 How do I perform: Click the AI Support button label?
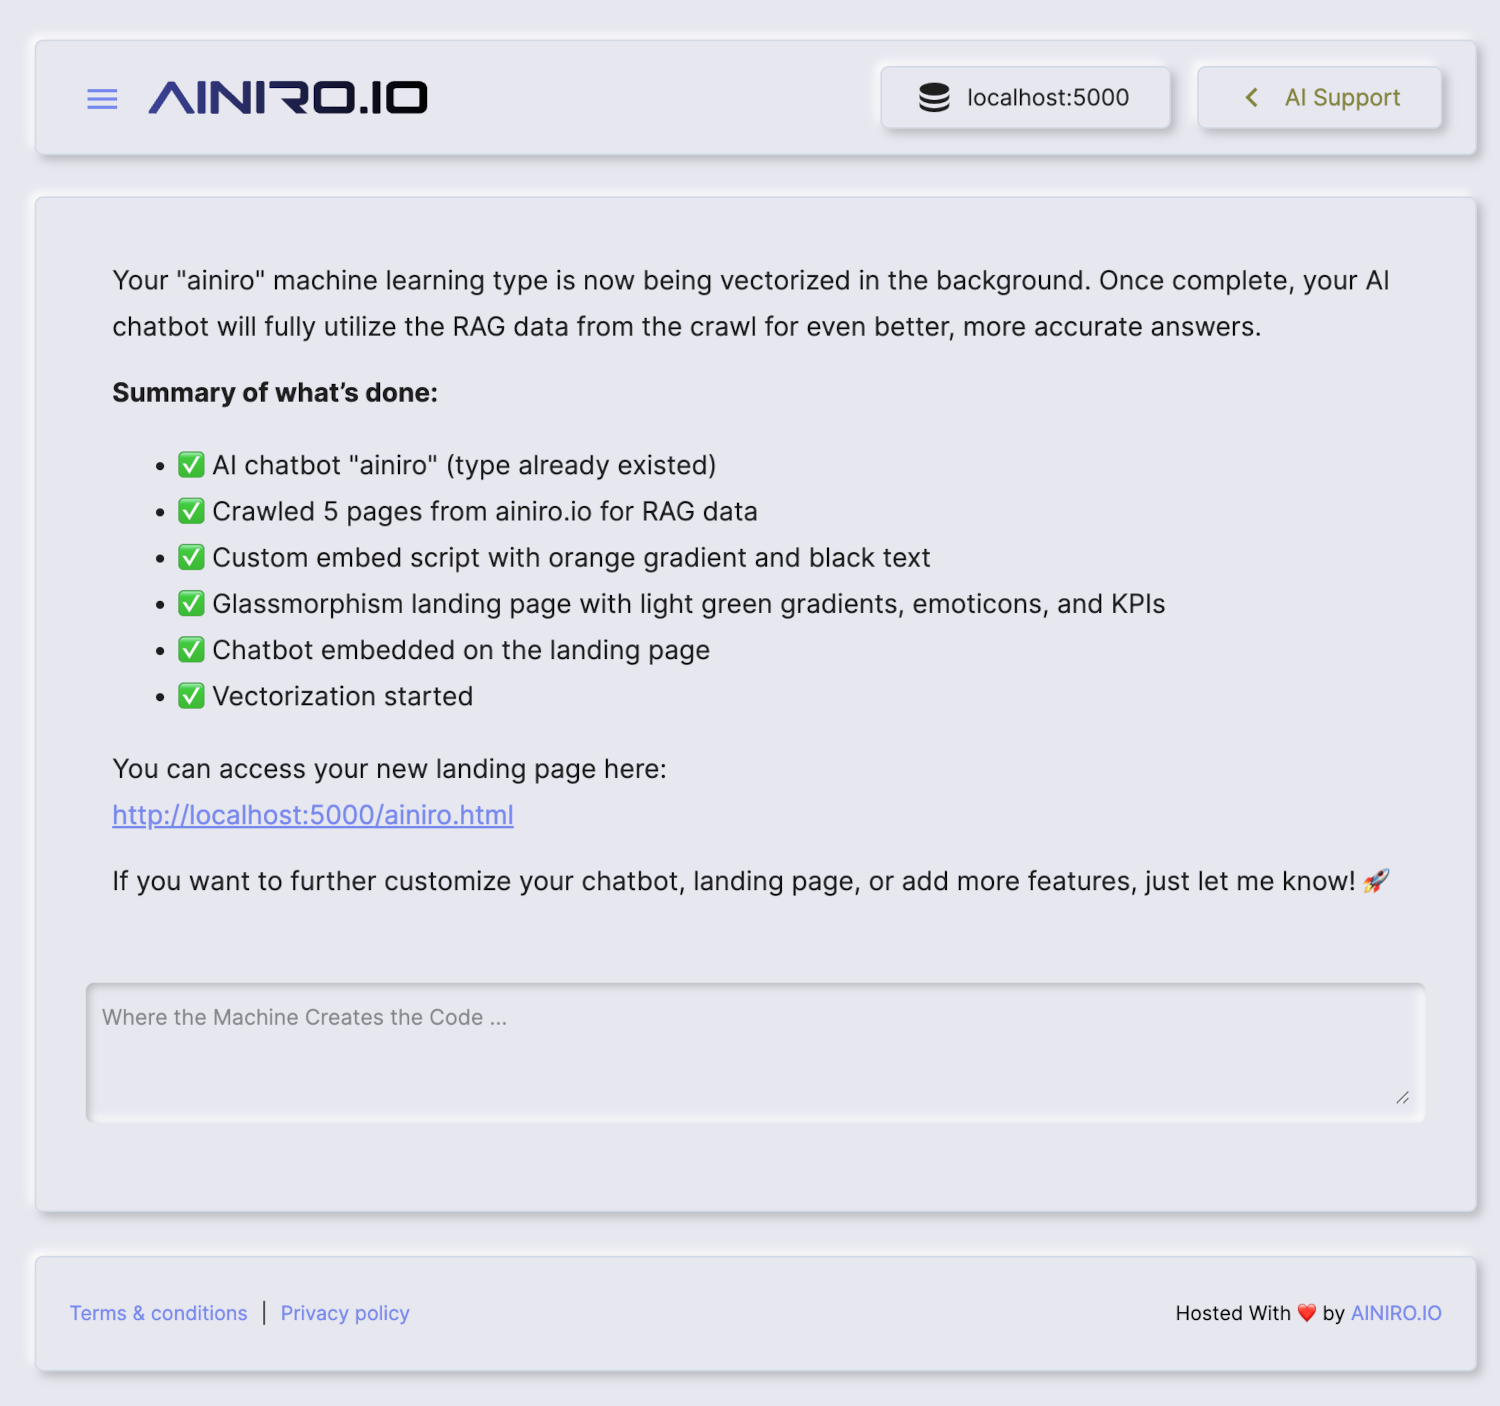click(x=1342, y=98)
